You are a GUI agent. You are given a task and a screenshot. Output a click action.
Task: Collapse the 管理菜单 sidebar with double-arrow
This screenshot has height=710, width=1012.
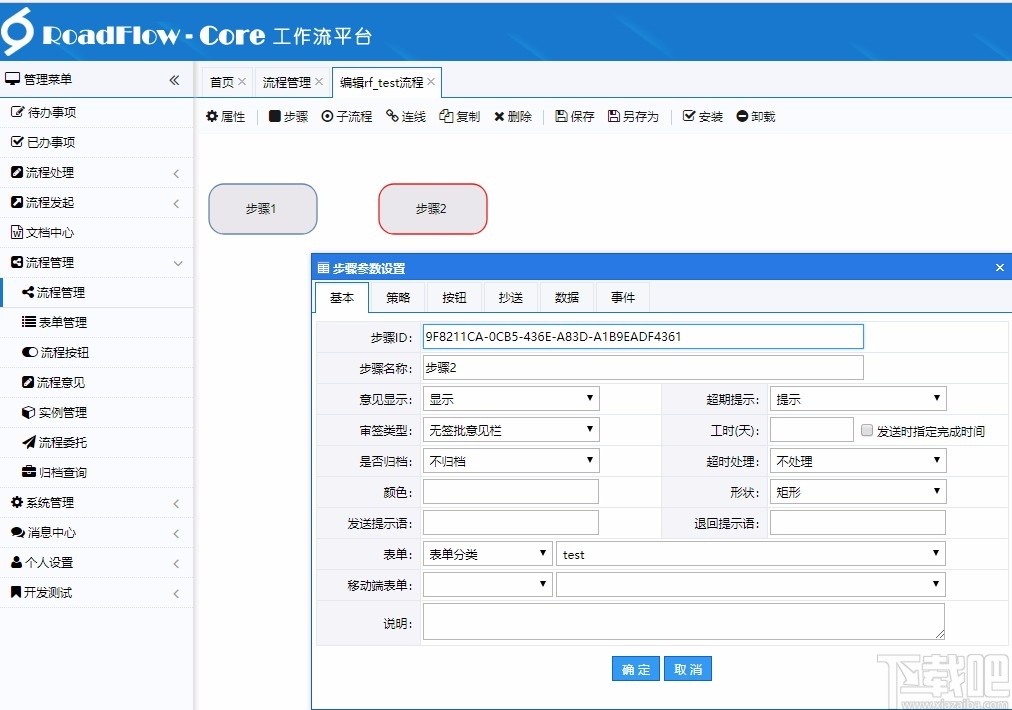(172, 79)
